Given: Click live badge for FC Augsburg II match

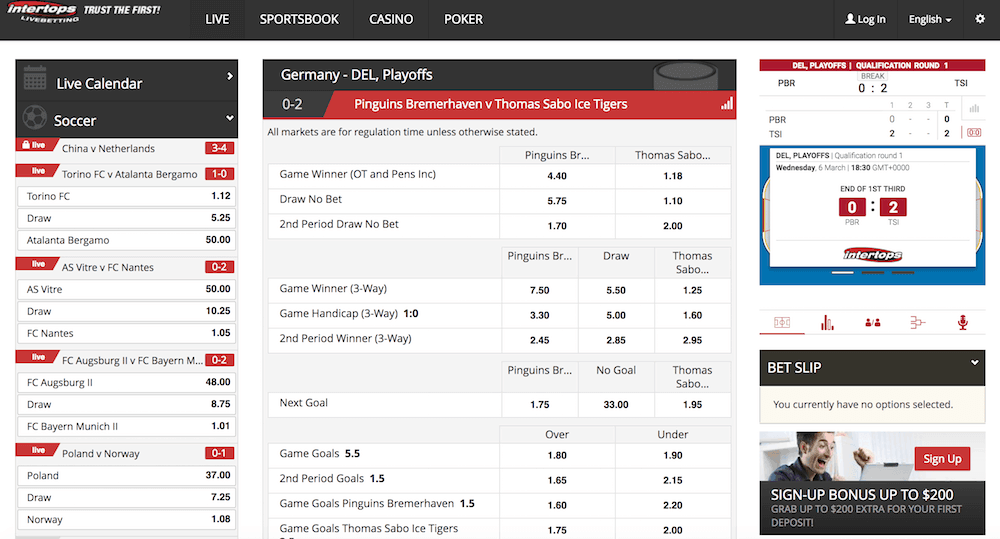Looking at the screenshot, I should click(37, 357).
